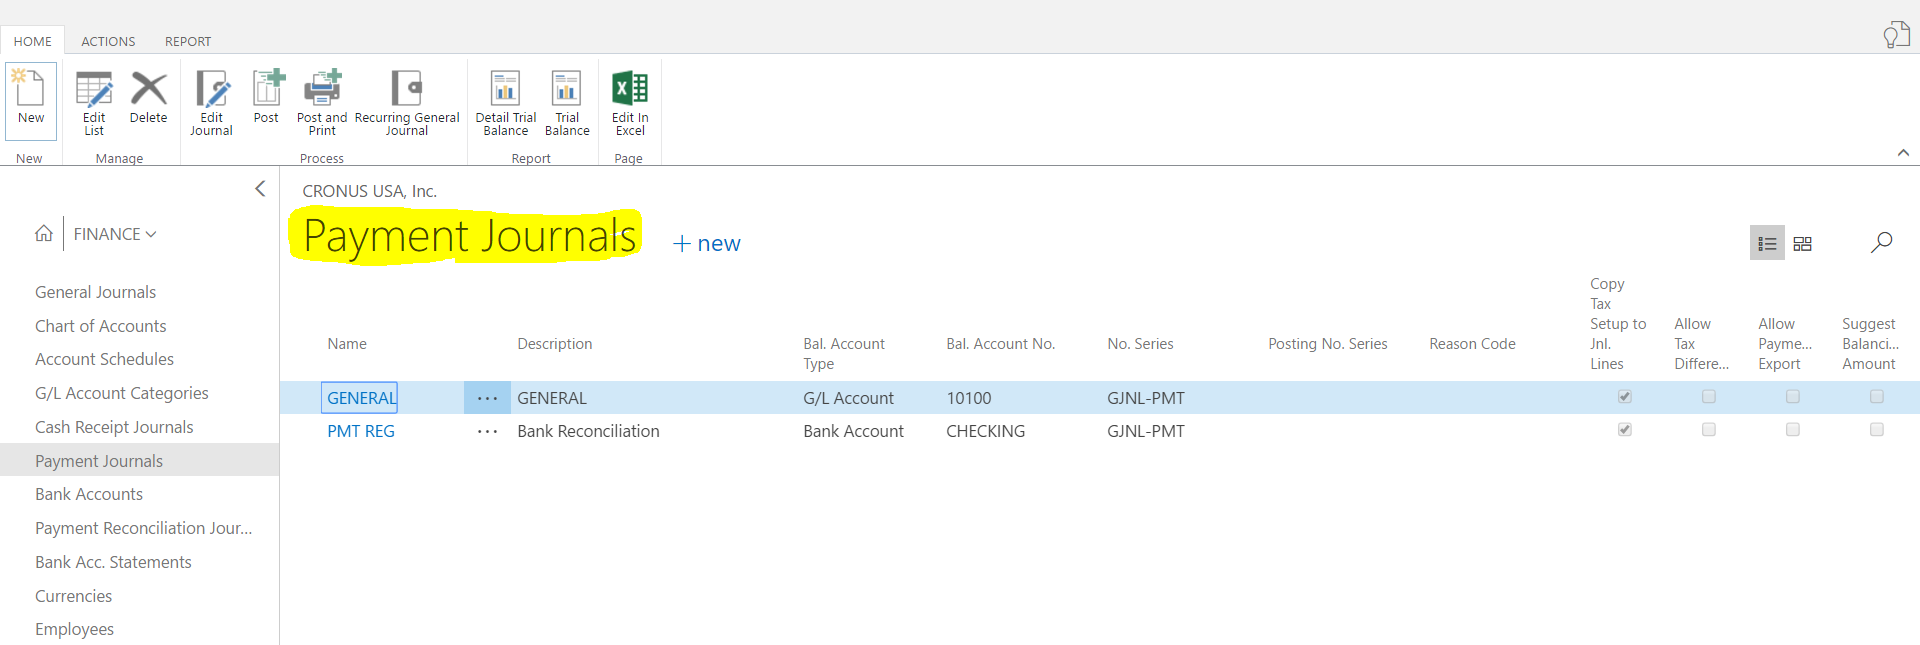Click the Bank Reconciliation description cell
Screen dimensions: 1920x645
tap(588, 431)
